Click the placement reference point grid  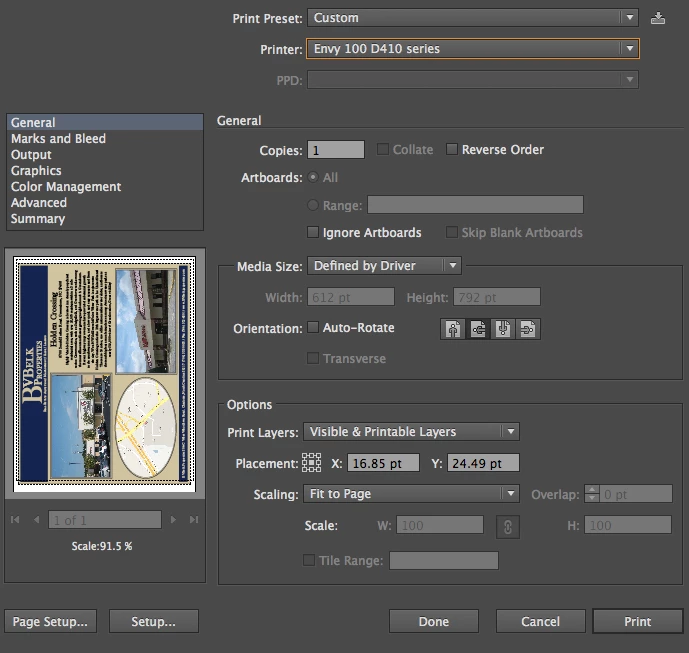(x=311, y=463)
